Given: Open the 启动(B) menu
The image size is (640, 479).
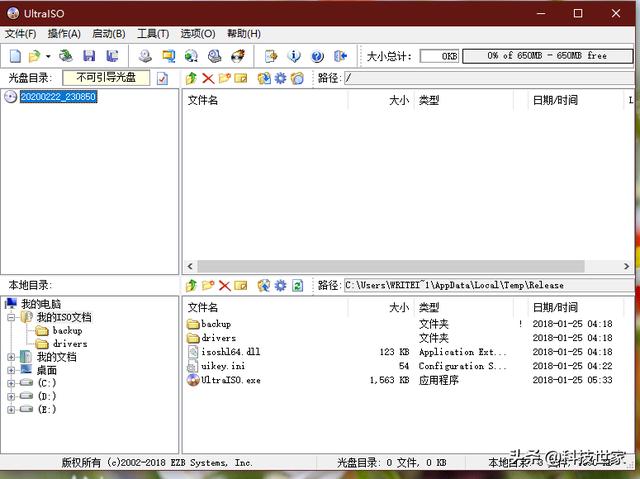Looking at the screenshot, I should tap(109, 33).
